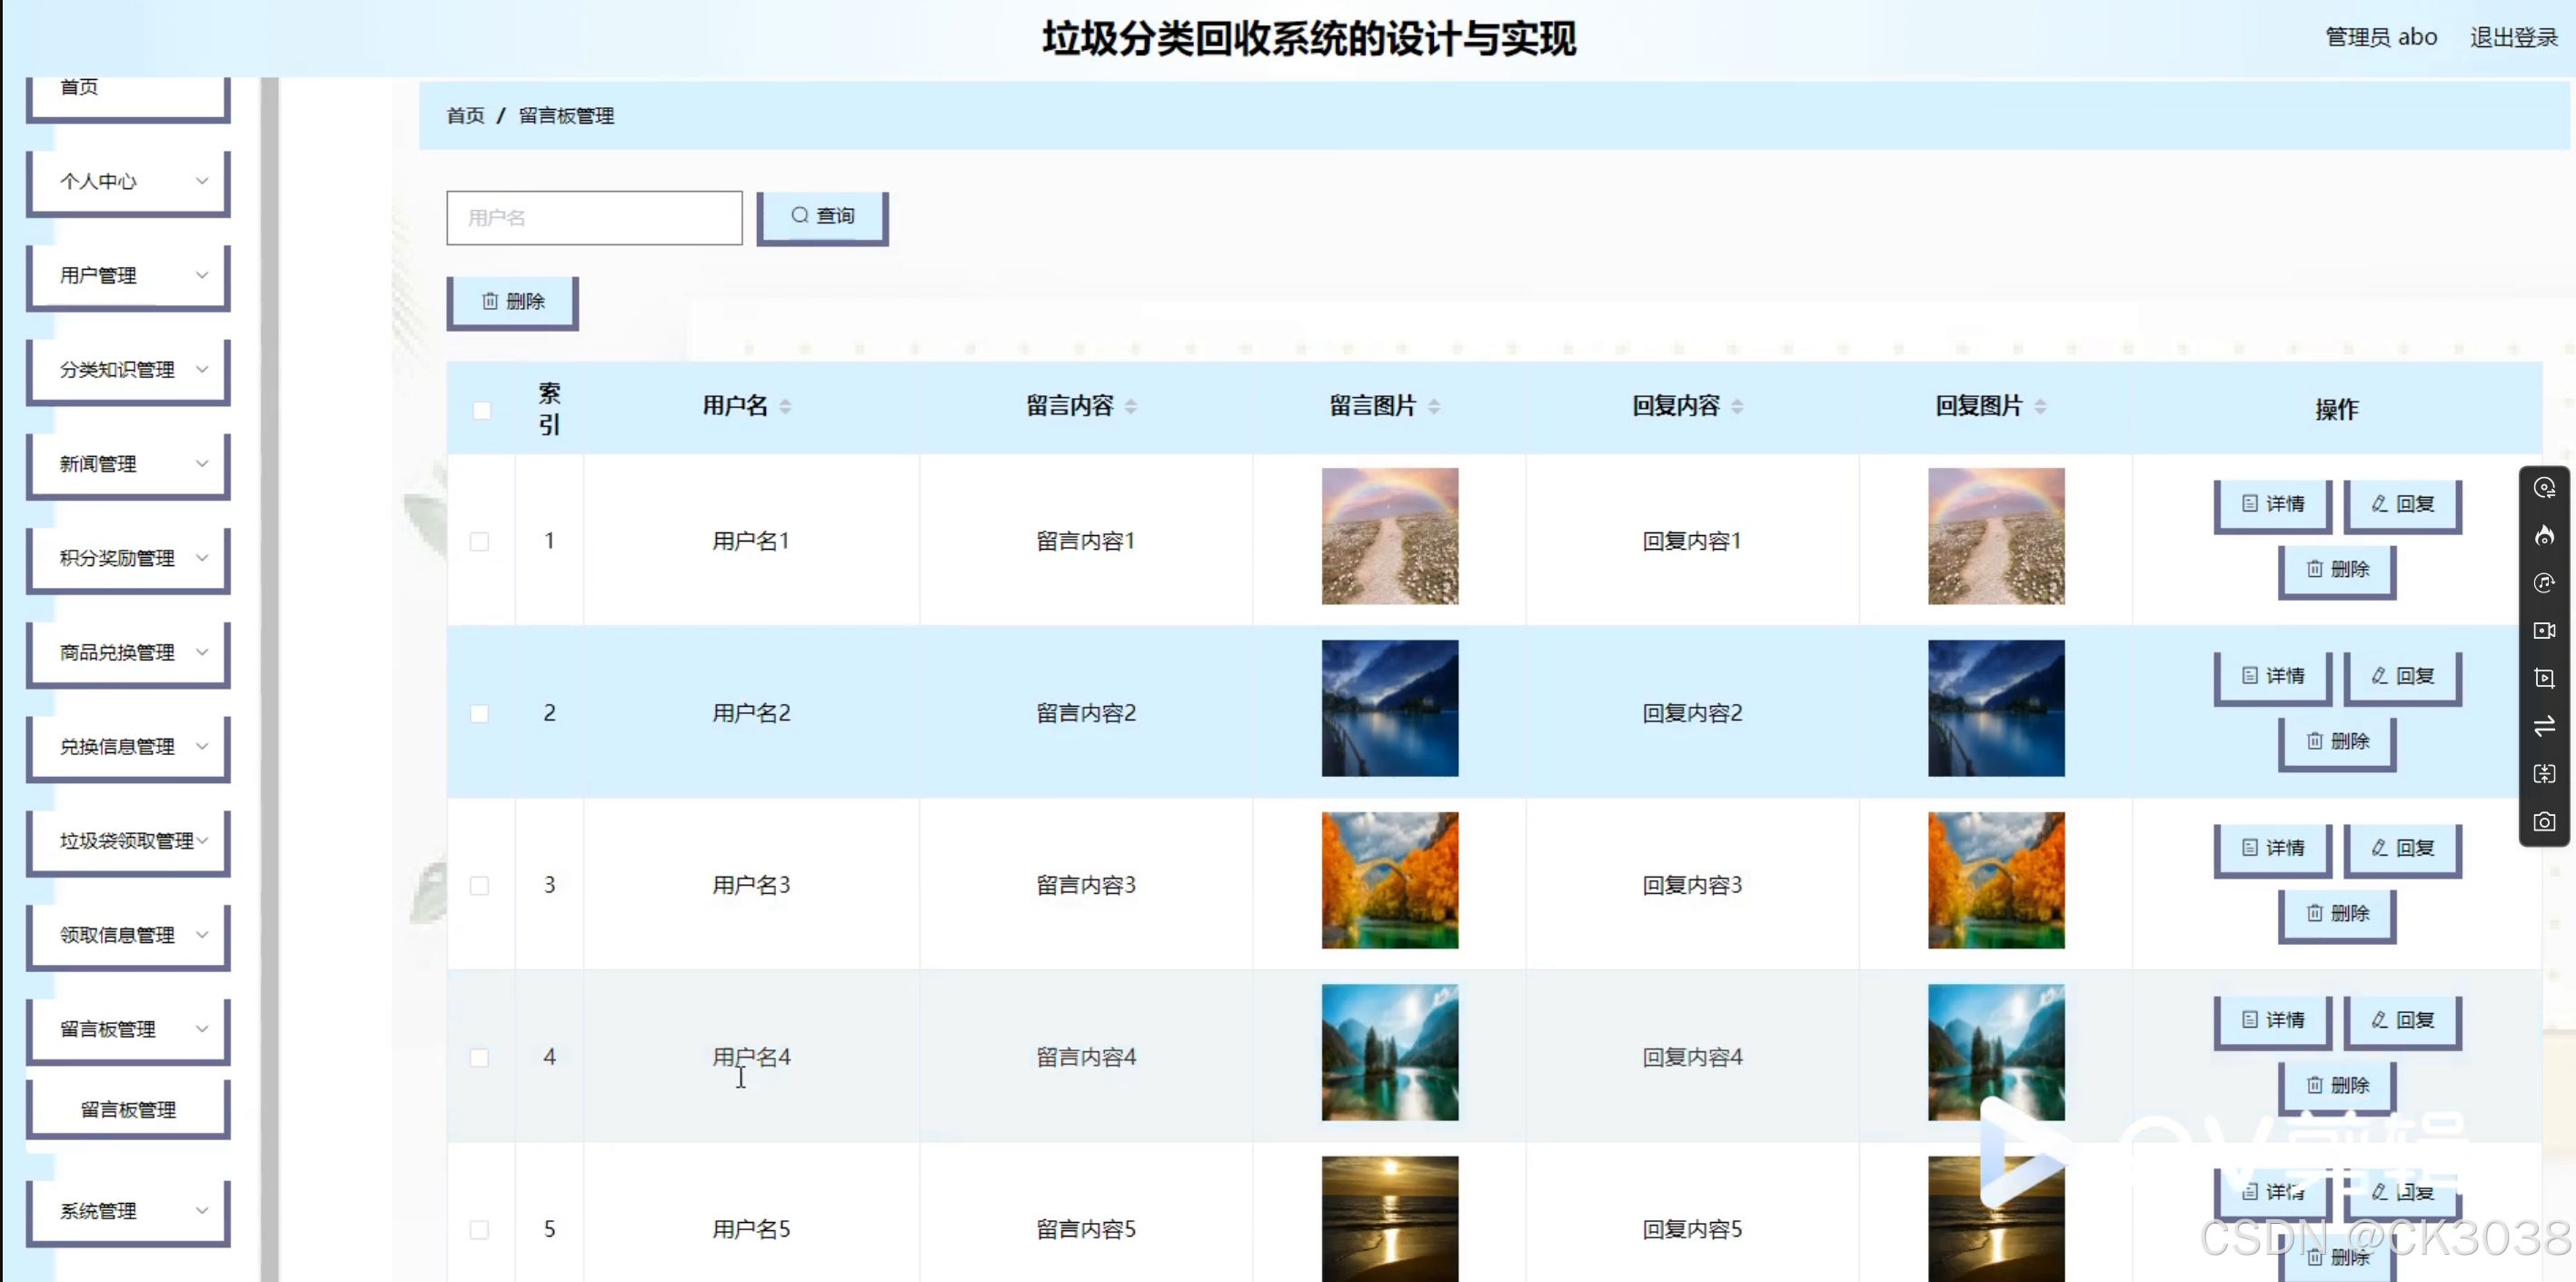Image resolution: width=2576 pixels, height=1282 pixels.
Task: Click the crop video icon in side toolbar
Action: click(2544, 678)
